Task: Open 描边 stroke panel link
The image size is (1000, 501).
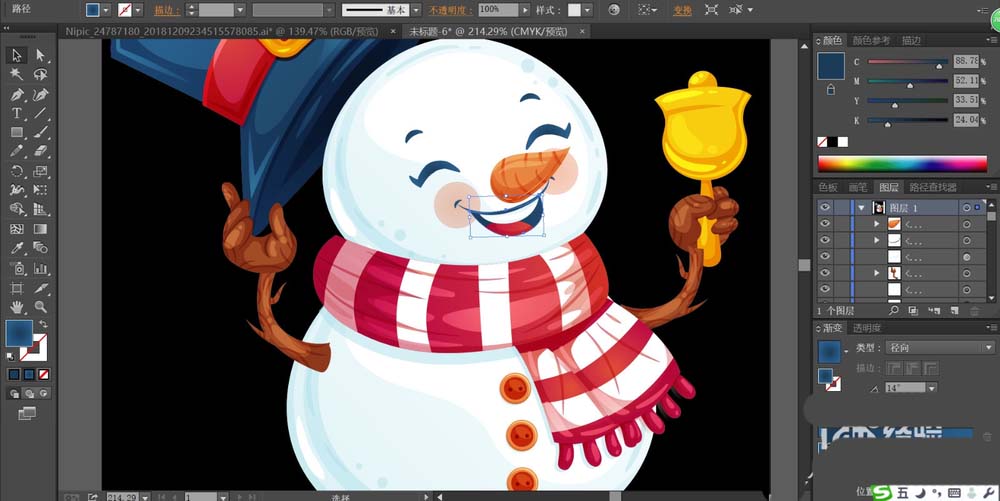Action: click(166, 10)
